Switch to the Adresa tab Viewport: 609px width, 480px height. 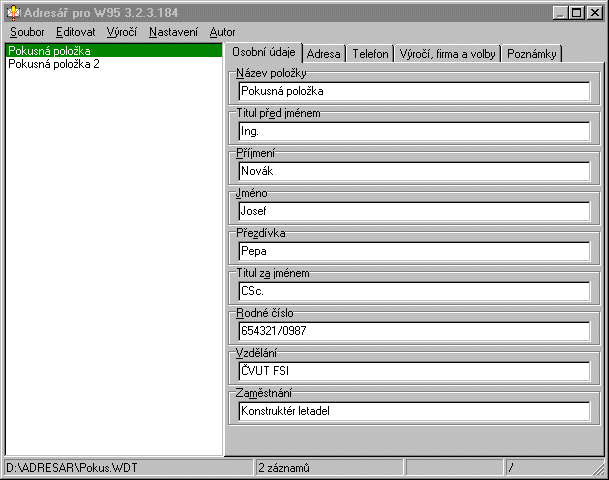tap(324, 54)
